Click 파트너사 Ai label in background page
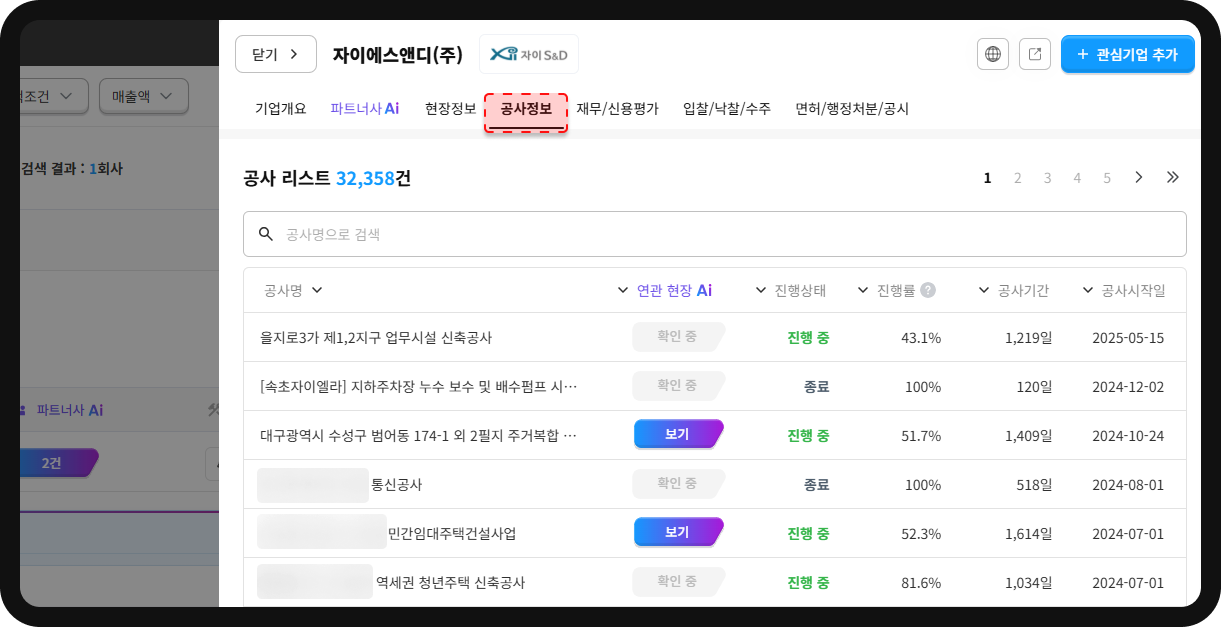Image resolution: width=1221 pixels, height=627 pixels. (69, 410)
